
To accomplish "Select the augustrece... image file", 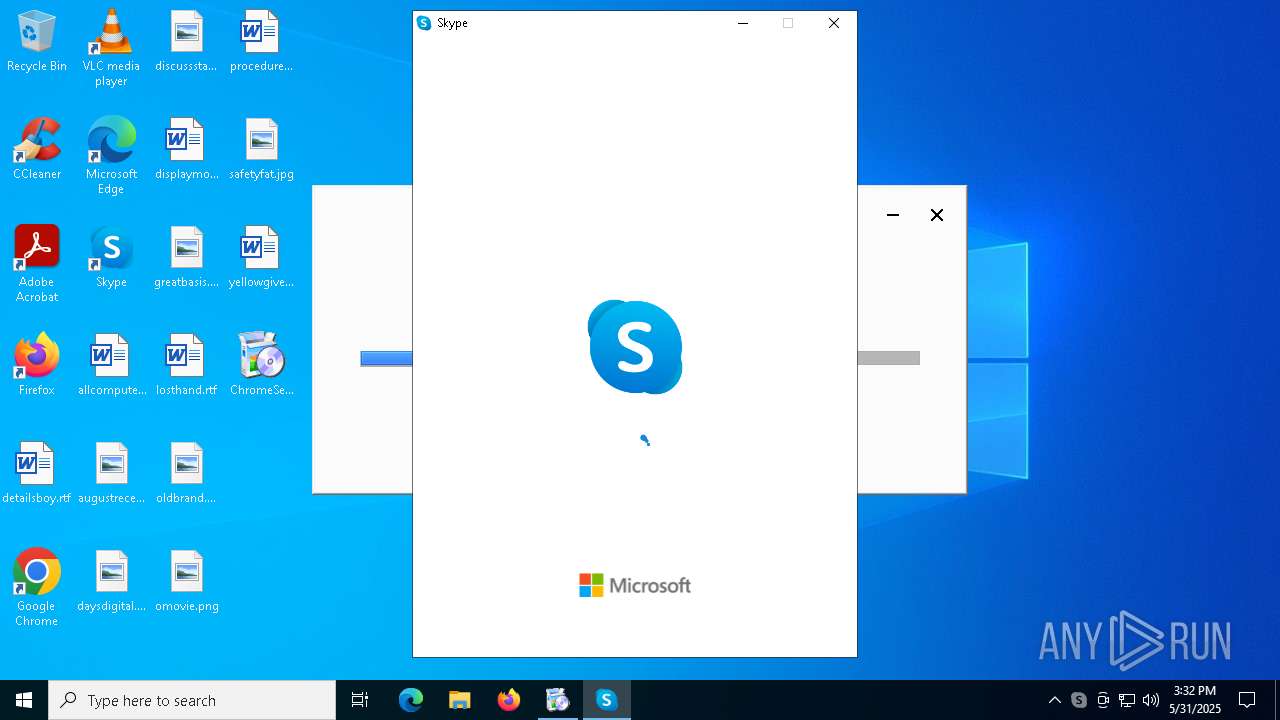I will [x=111, y=474].
